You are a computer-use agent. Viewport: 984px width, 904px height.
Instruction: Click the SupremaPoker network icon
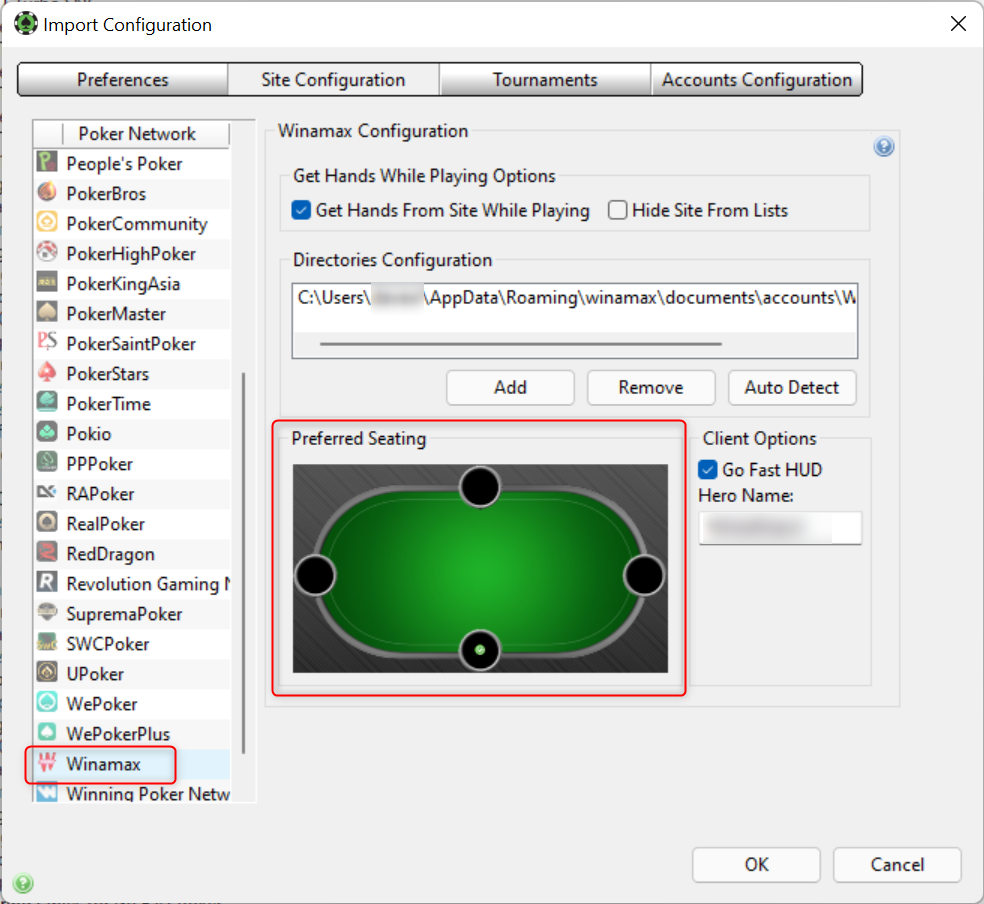[x=47, y=612]
